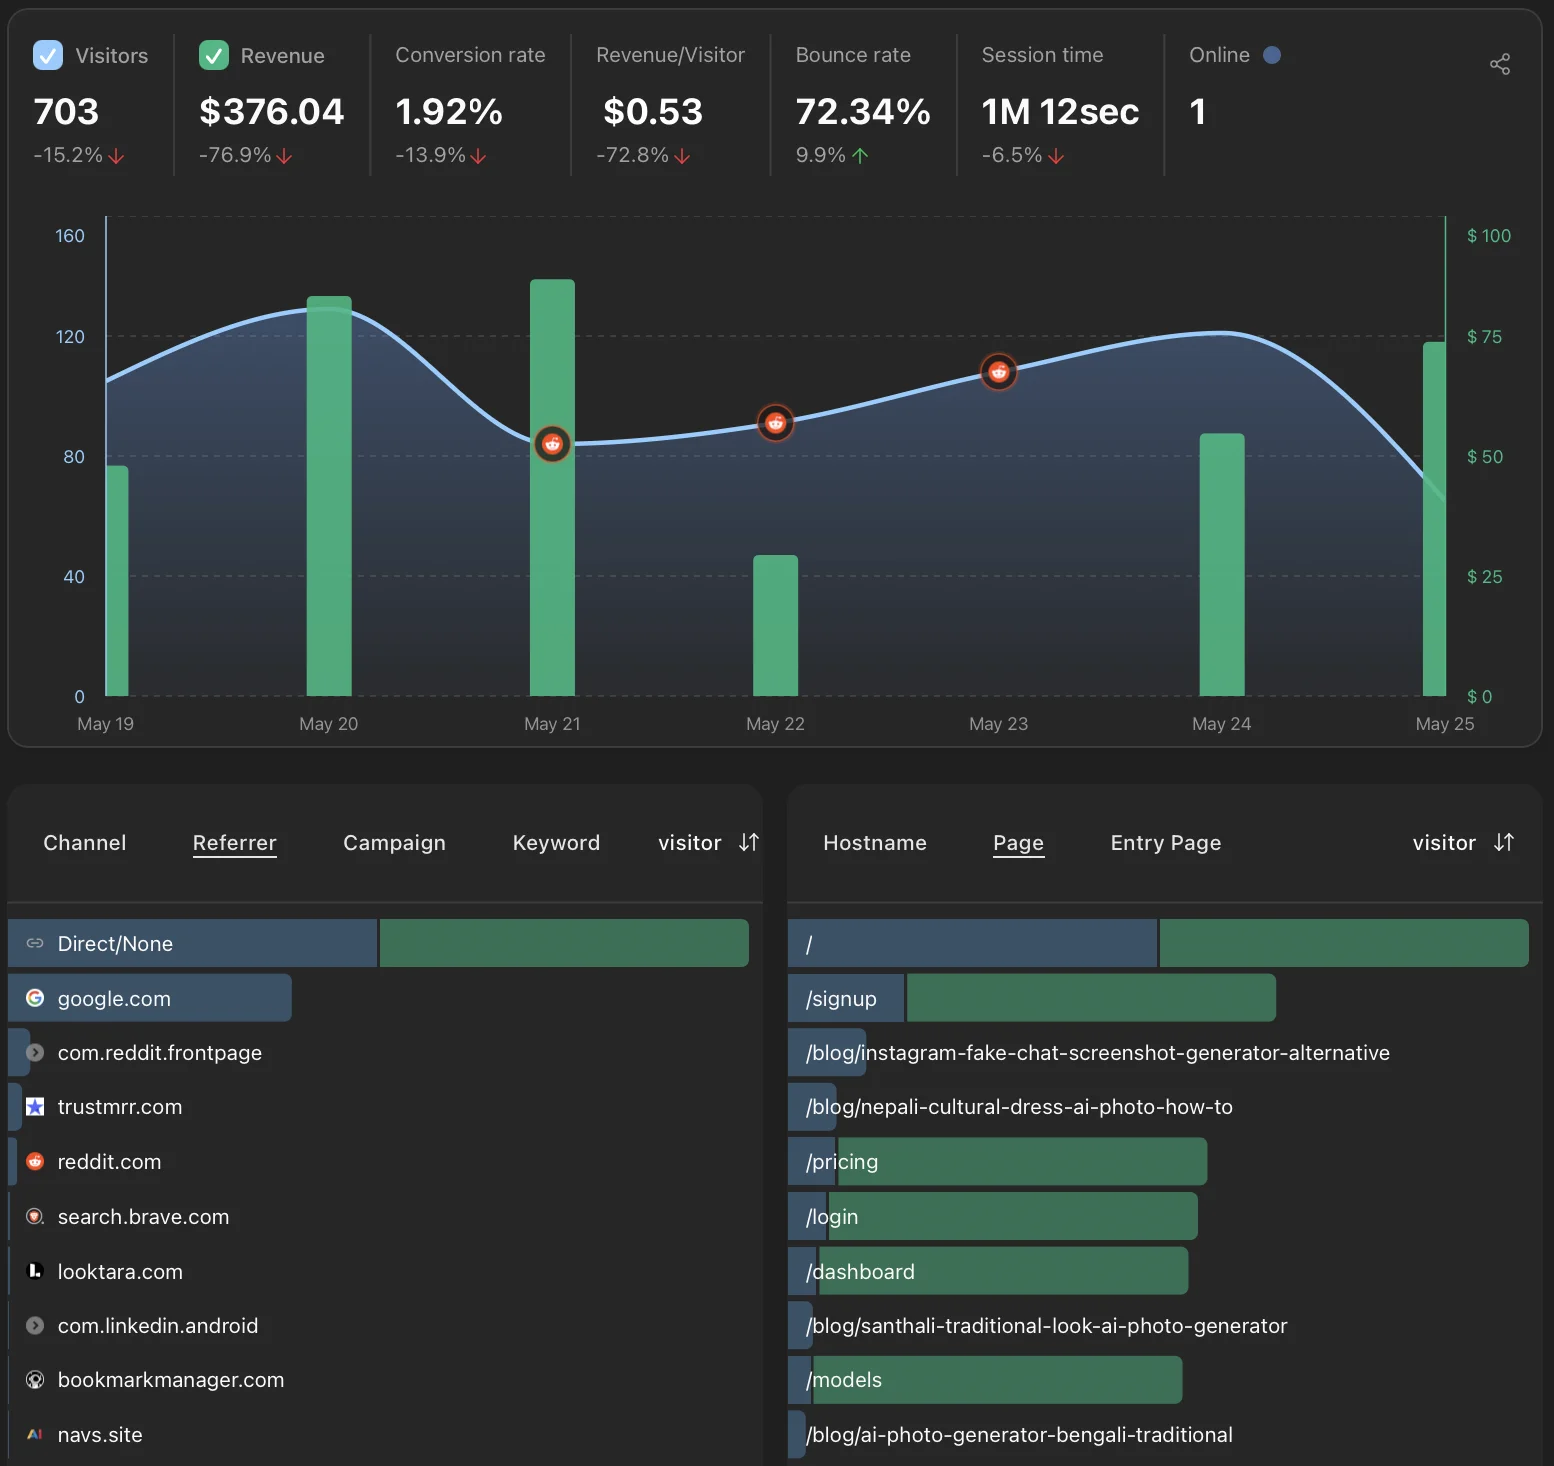Image resolution: width=1554 pixels, height=1466 pixels.
Task: Switch to the Keyword tab
Action: (556, 843)
